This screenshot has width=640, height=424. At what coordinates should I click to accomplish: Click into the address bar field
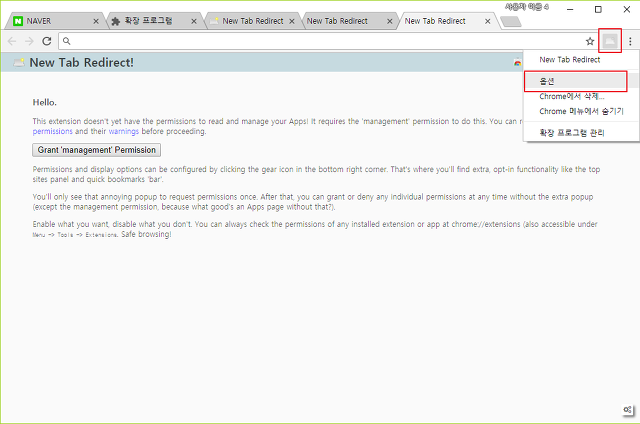(327, 41)
